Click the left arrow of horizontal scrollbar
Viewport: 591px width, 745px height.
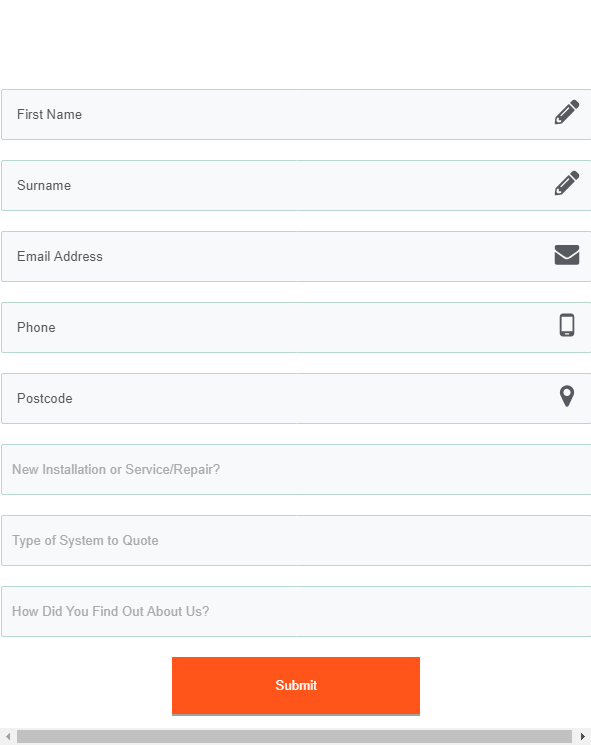(x=8, y=736)
